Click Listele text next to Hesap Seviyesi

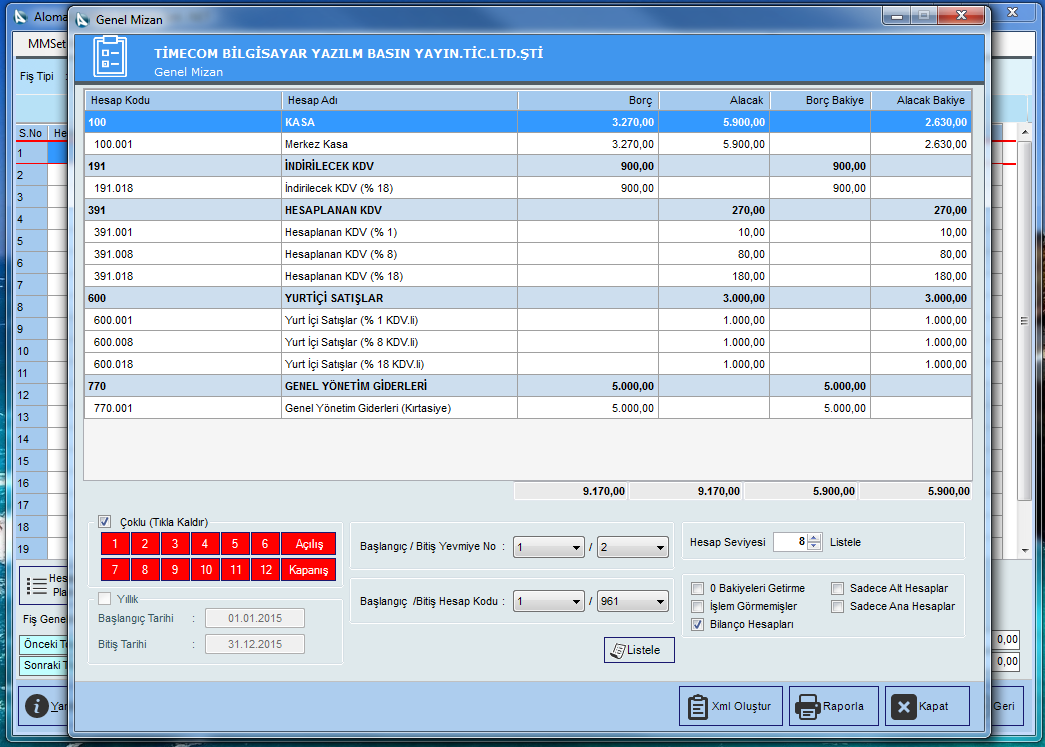pyautogui.click(x=845, y=542)
